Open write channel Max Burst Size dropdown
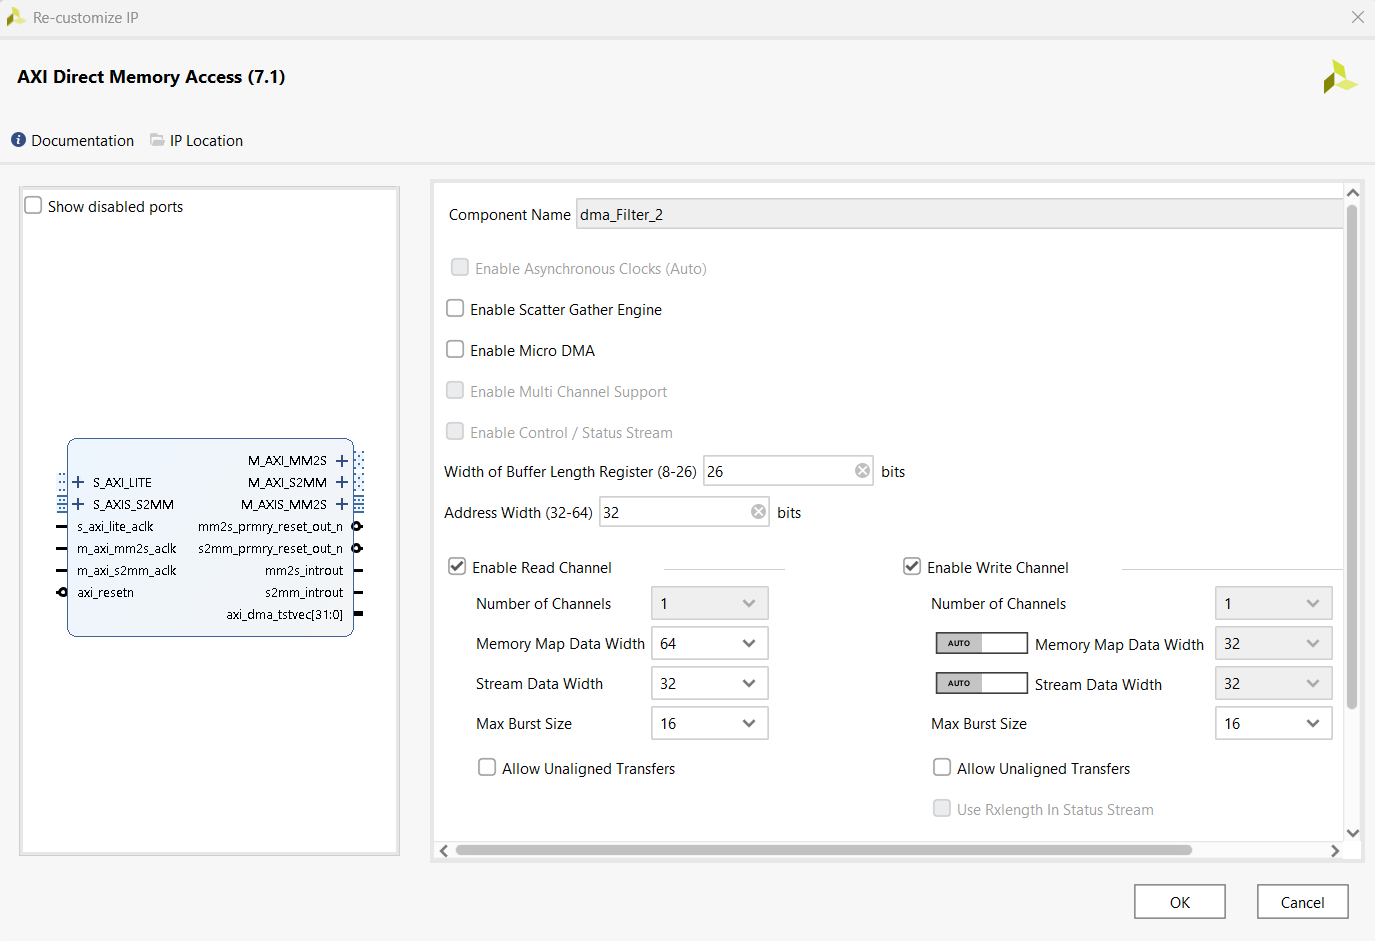Image resolution: width=1375 pixels, height=941 pixels. pyautogui.click(x=1274, y=723)
